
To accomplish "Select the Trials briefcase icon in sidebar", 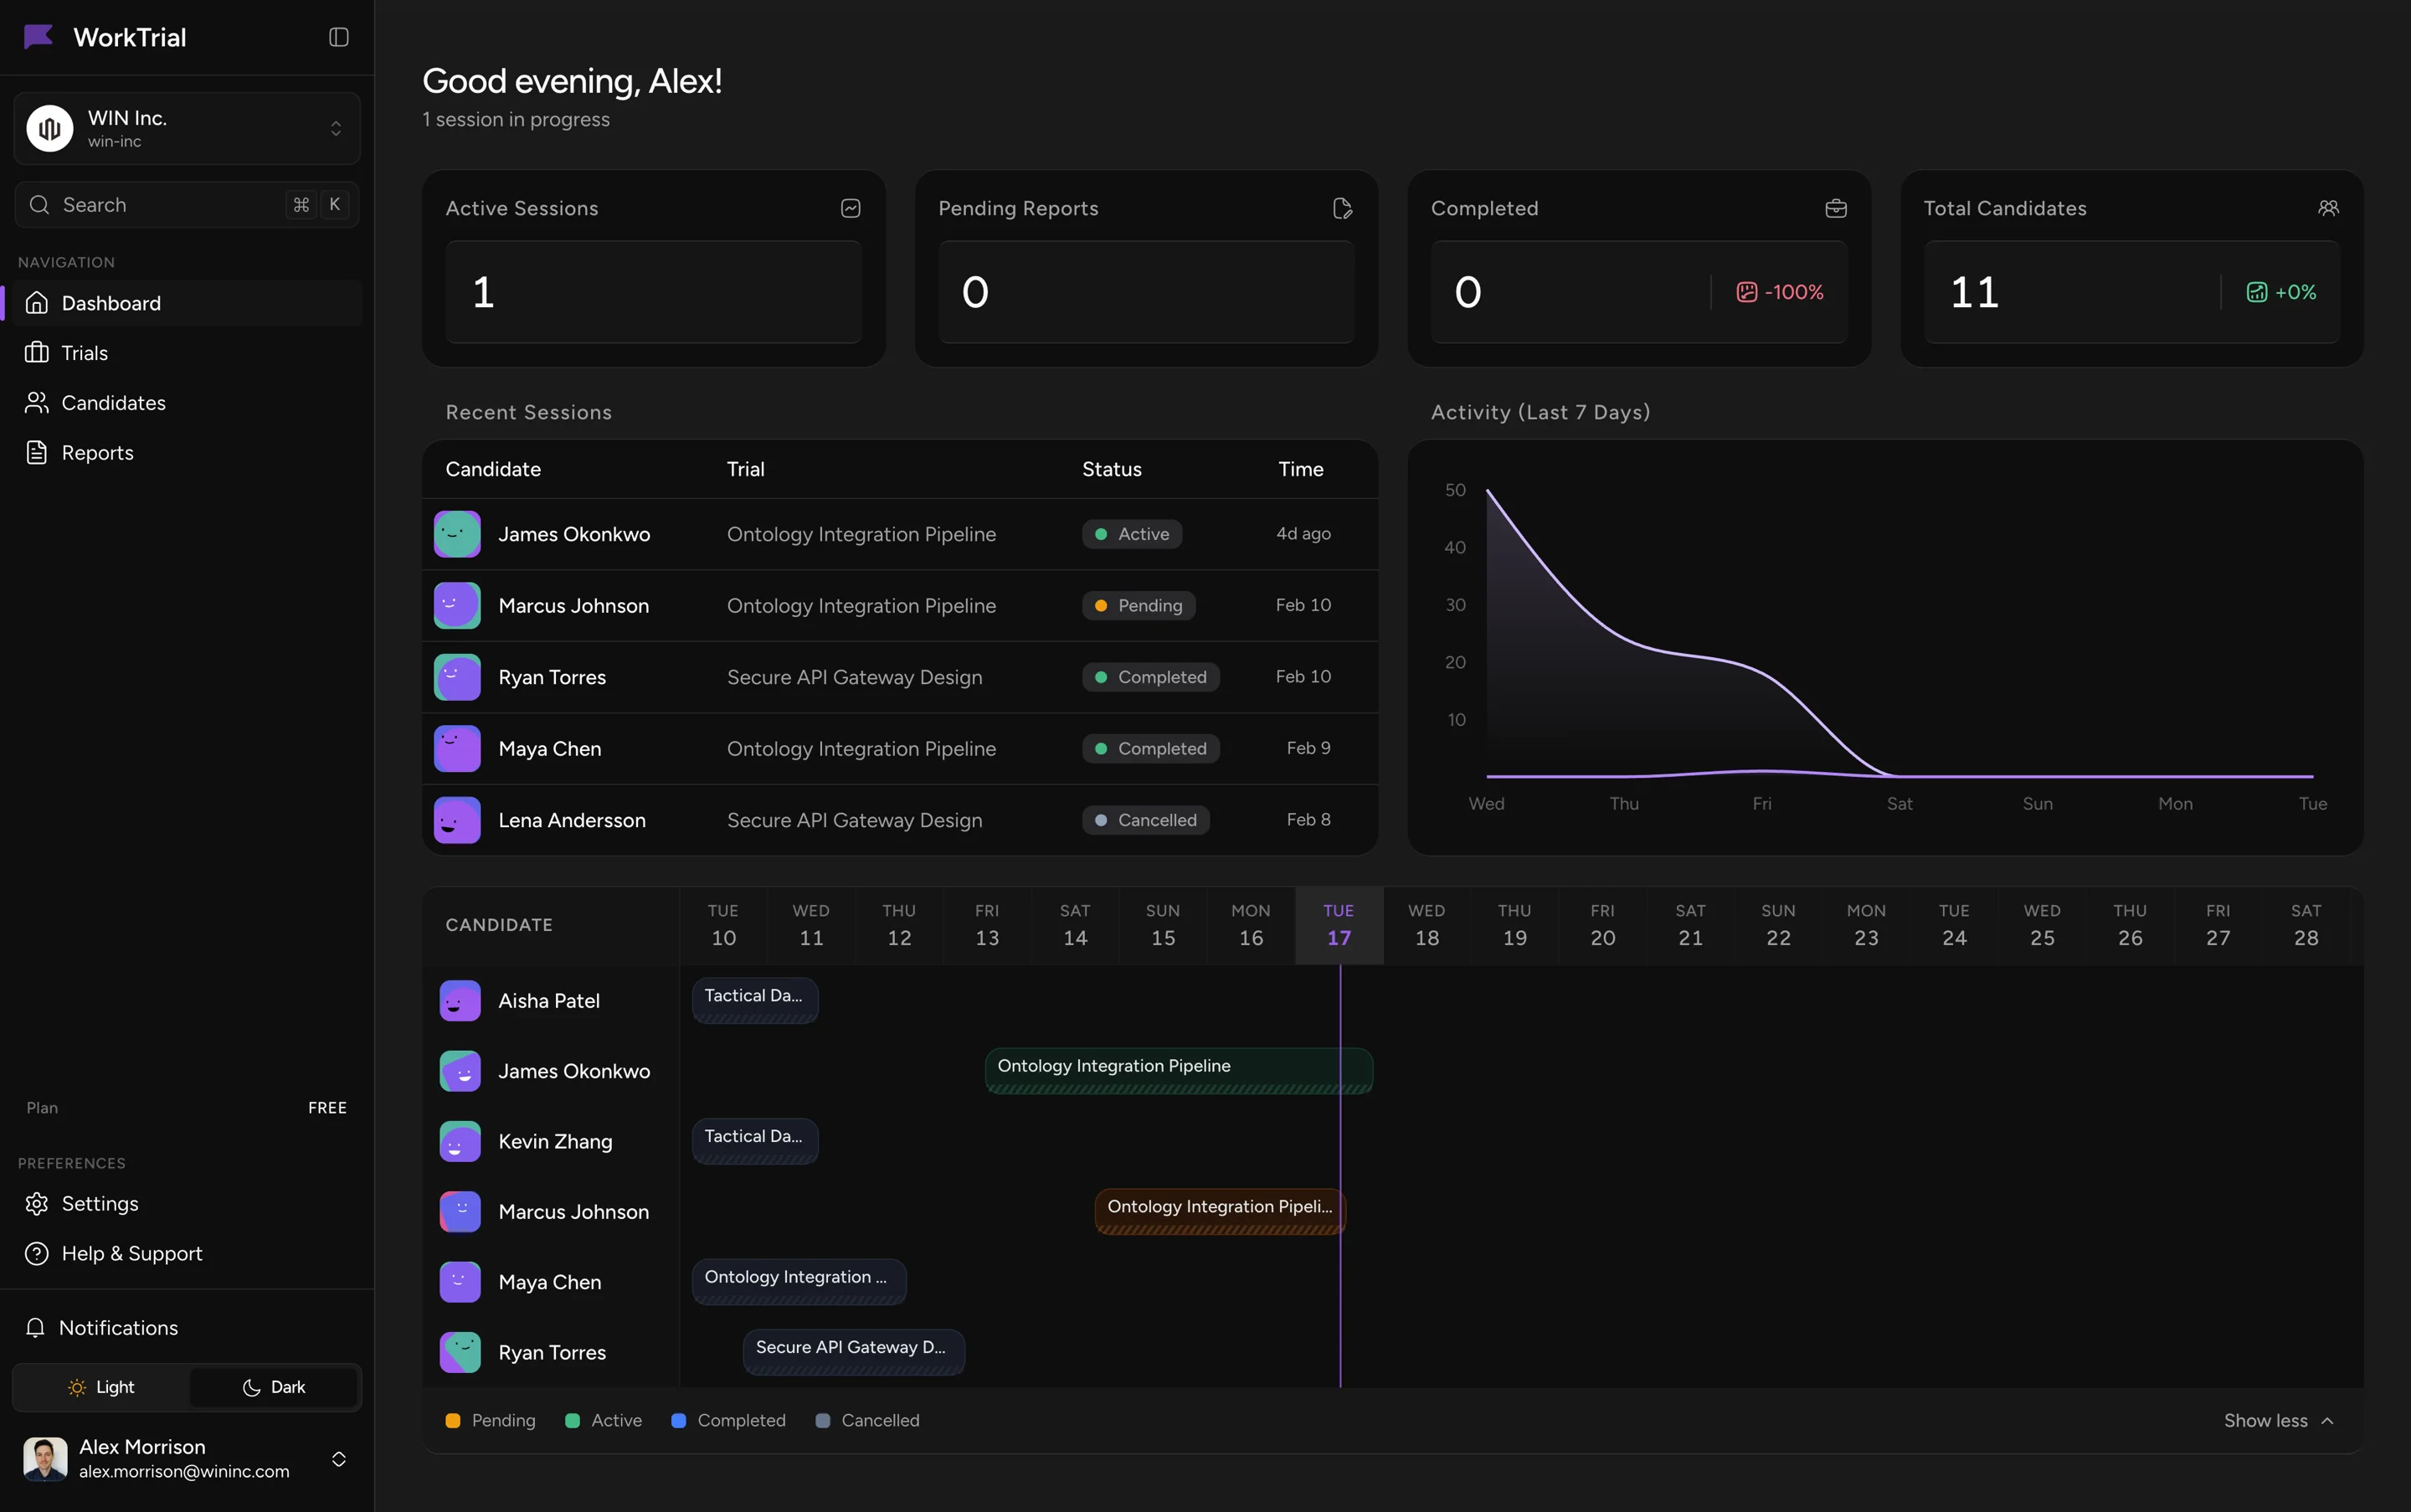I will (36, 352).
